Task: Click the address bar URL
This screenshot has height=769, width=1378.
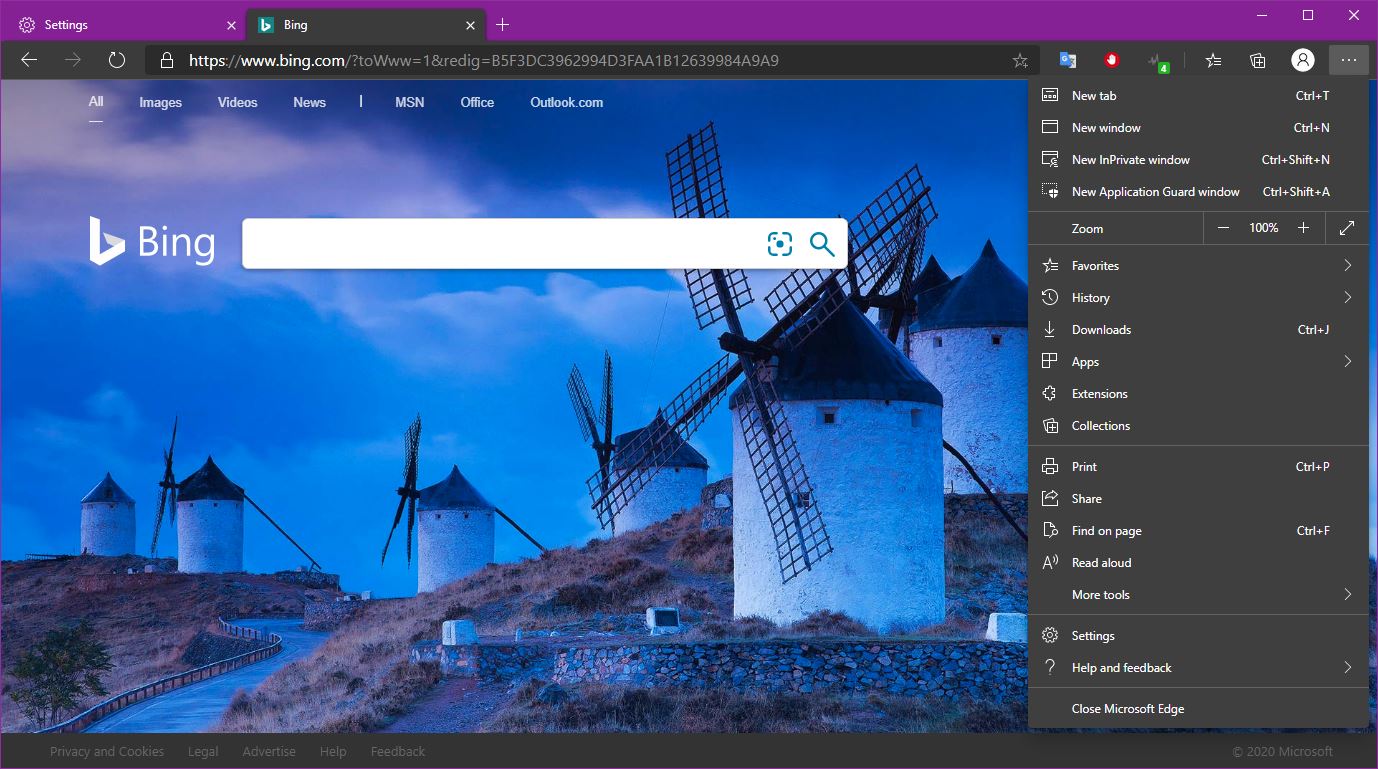Action: [x=484, y=60]
